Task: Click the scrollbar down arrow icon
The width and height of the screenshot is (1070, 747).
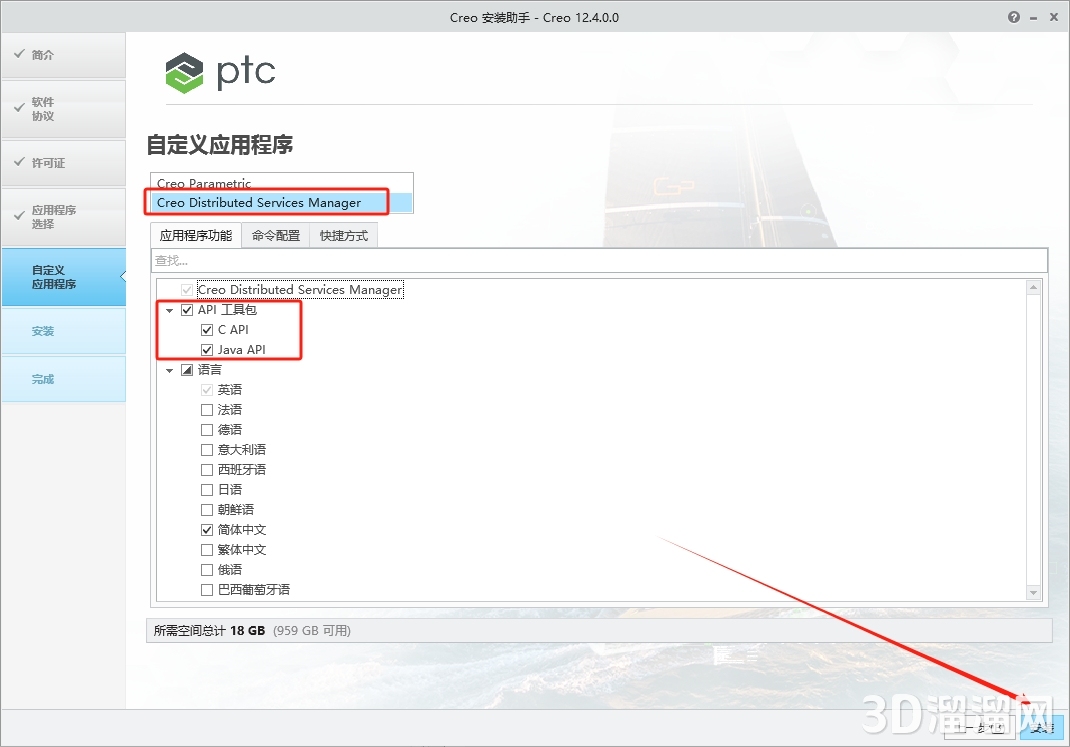Action: [1033, 592]
